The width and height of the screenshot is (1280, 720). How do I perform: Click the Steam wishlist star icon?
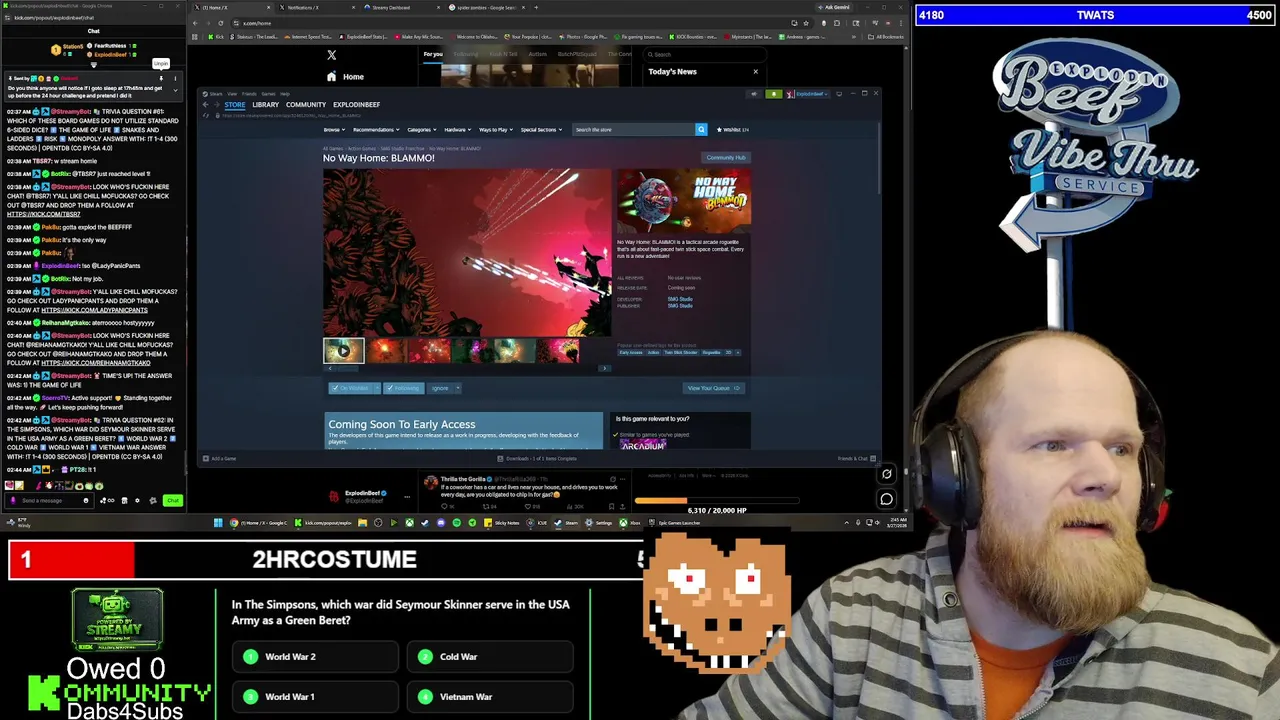(719, 129)
